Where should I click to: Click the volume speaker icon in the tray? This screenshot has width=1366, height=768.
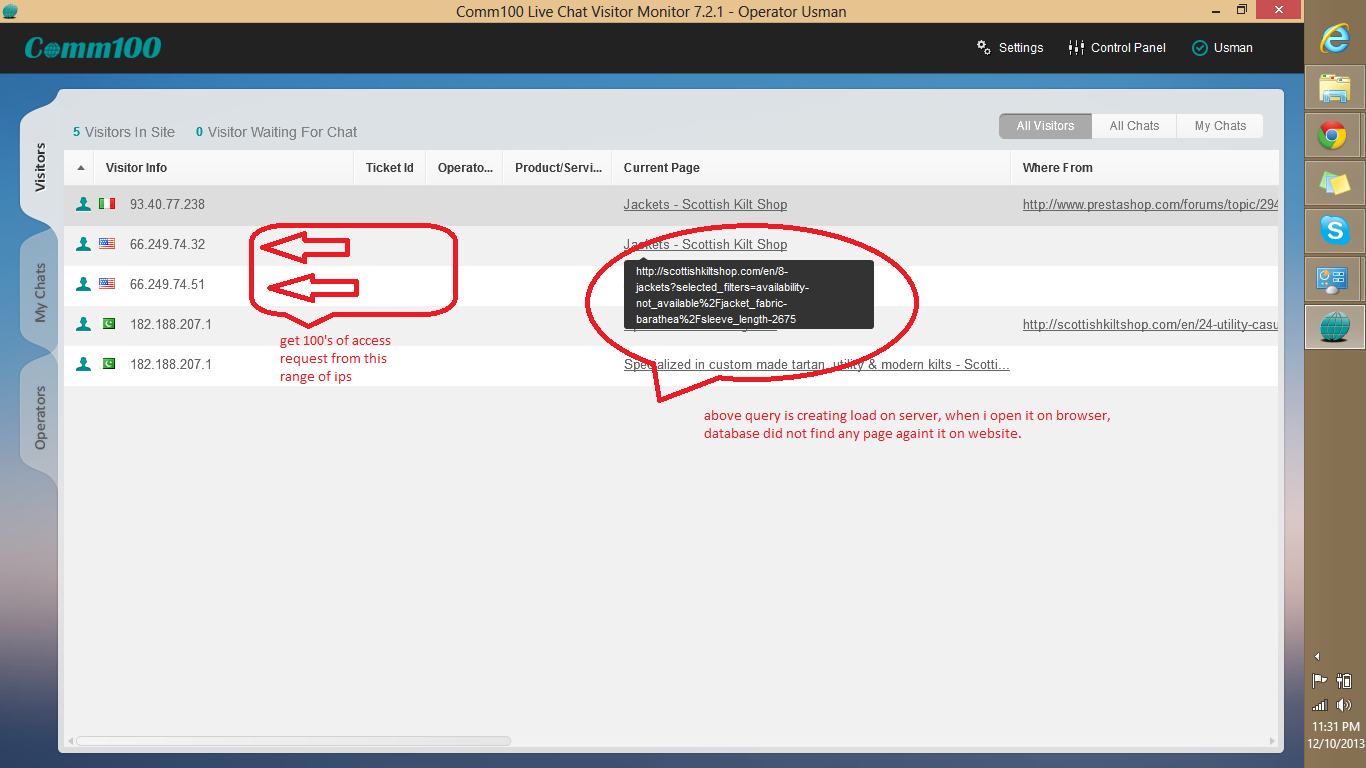click(x=1345, y=704)
